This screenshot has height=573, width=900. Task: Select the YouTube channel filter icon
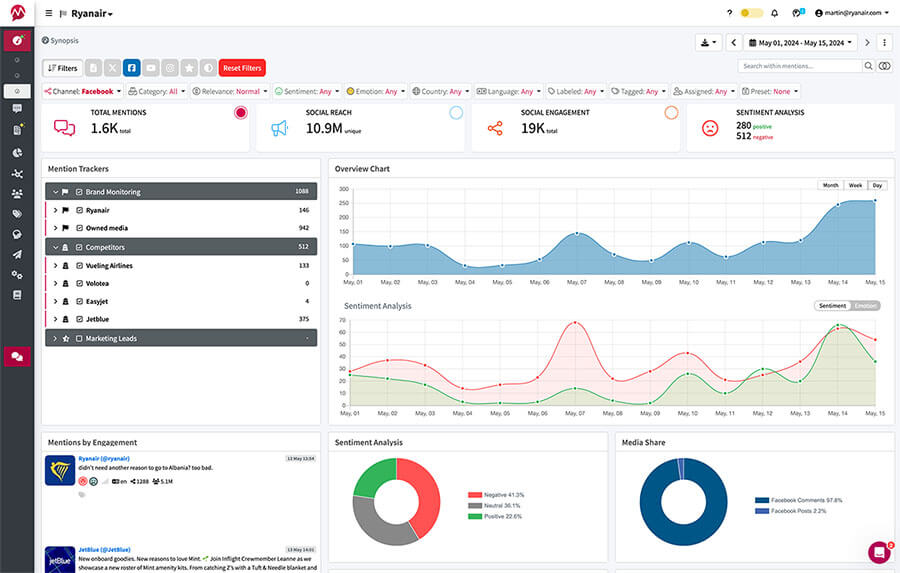(x=151, y=68)
